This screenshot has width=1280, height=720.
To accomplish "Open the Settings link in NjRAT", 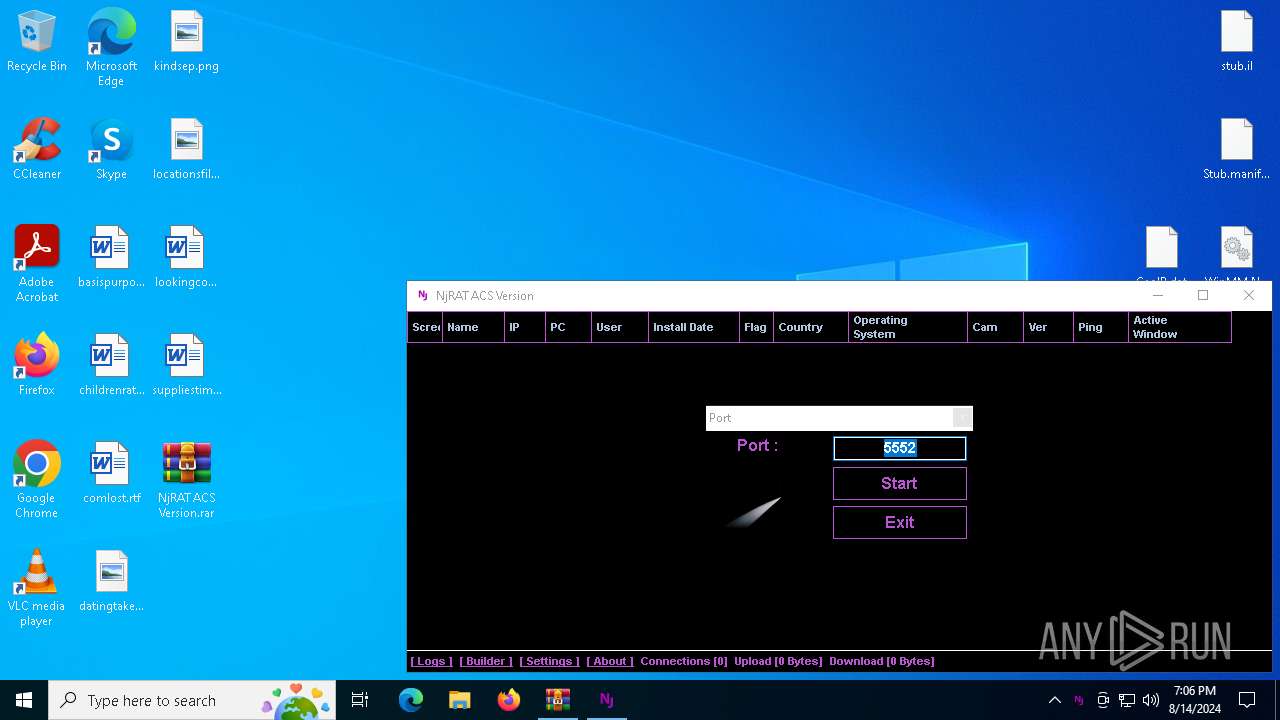I will coord(549,661).
